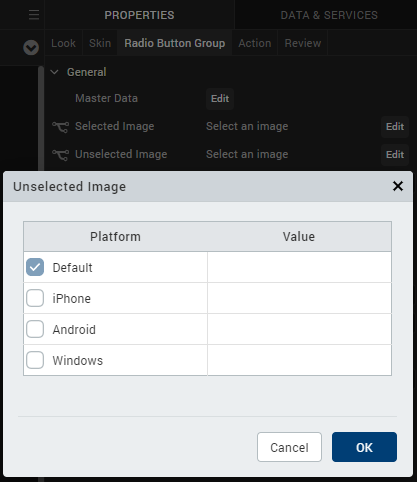Image resolution: width=417 pixels, height=482 pixels.
Task: Tick the Windows platform checkbox
Action: coord(35,360)
